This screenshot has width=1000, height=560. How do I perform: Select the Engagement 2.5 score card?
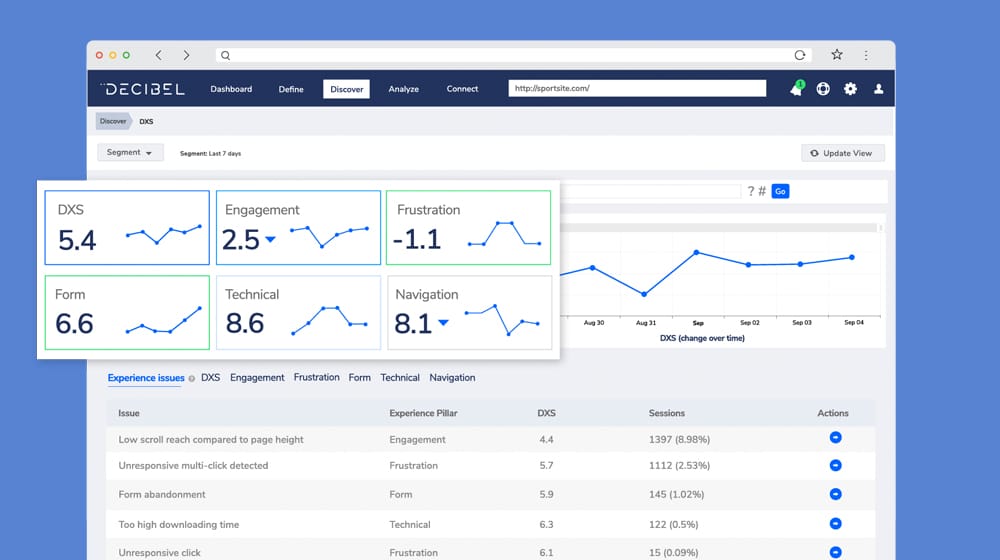[x=298, y=228]
